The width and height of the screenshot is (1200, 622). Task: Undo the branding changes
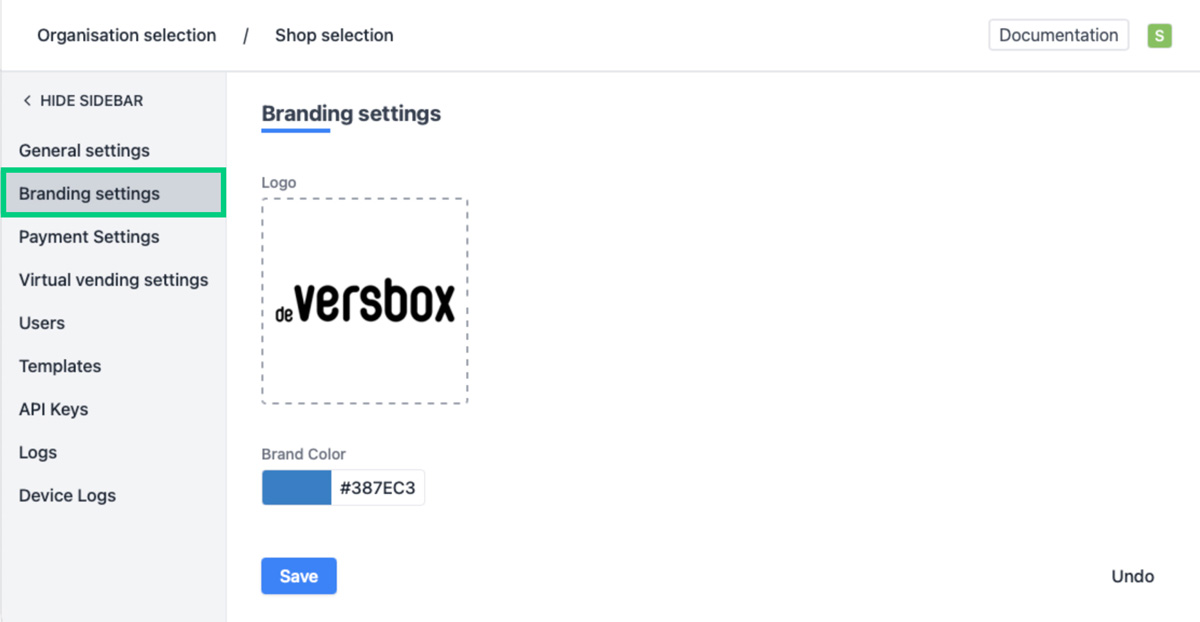tap(1133, 576)
